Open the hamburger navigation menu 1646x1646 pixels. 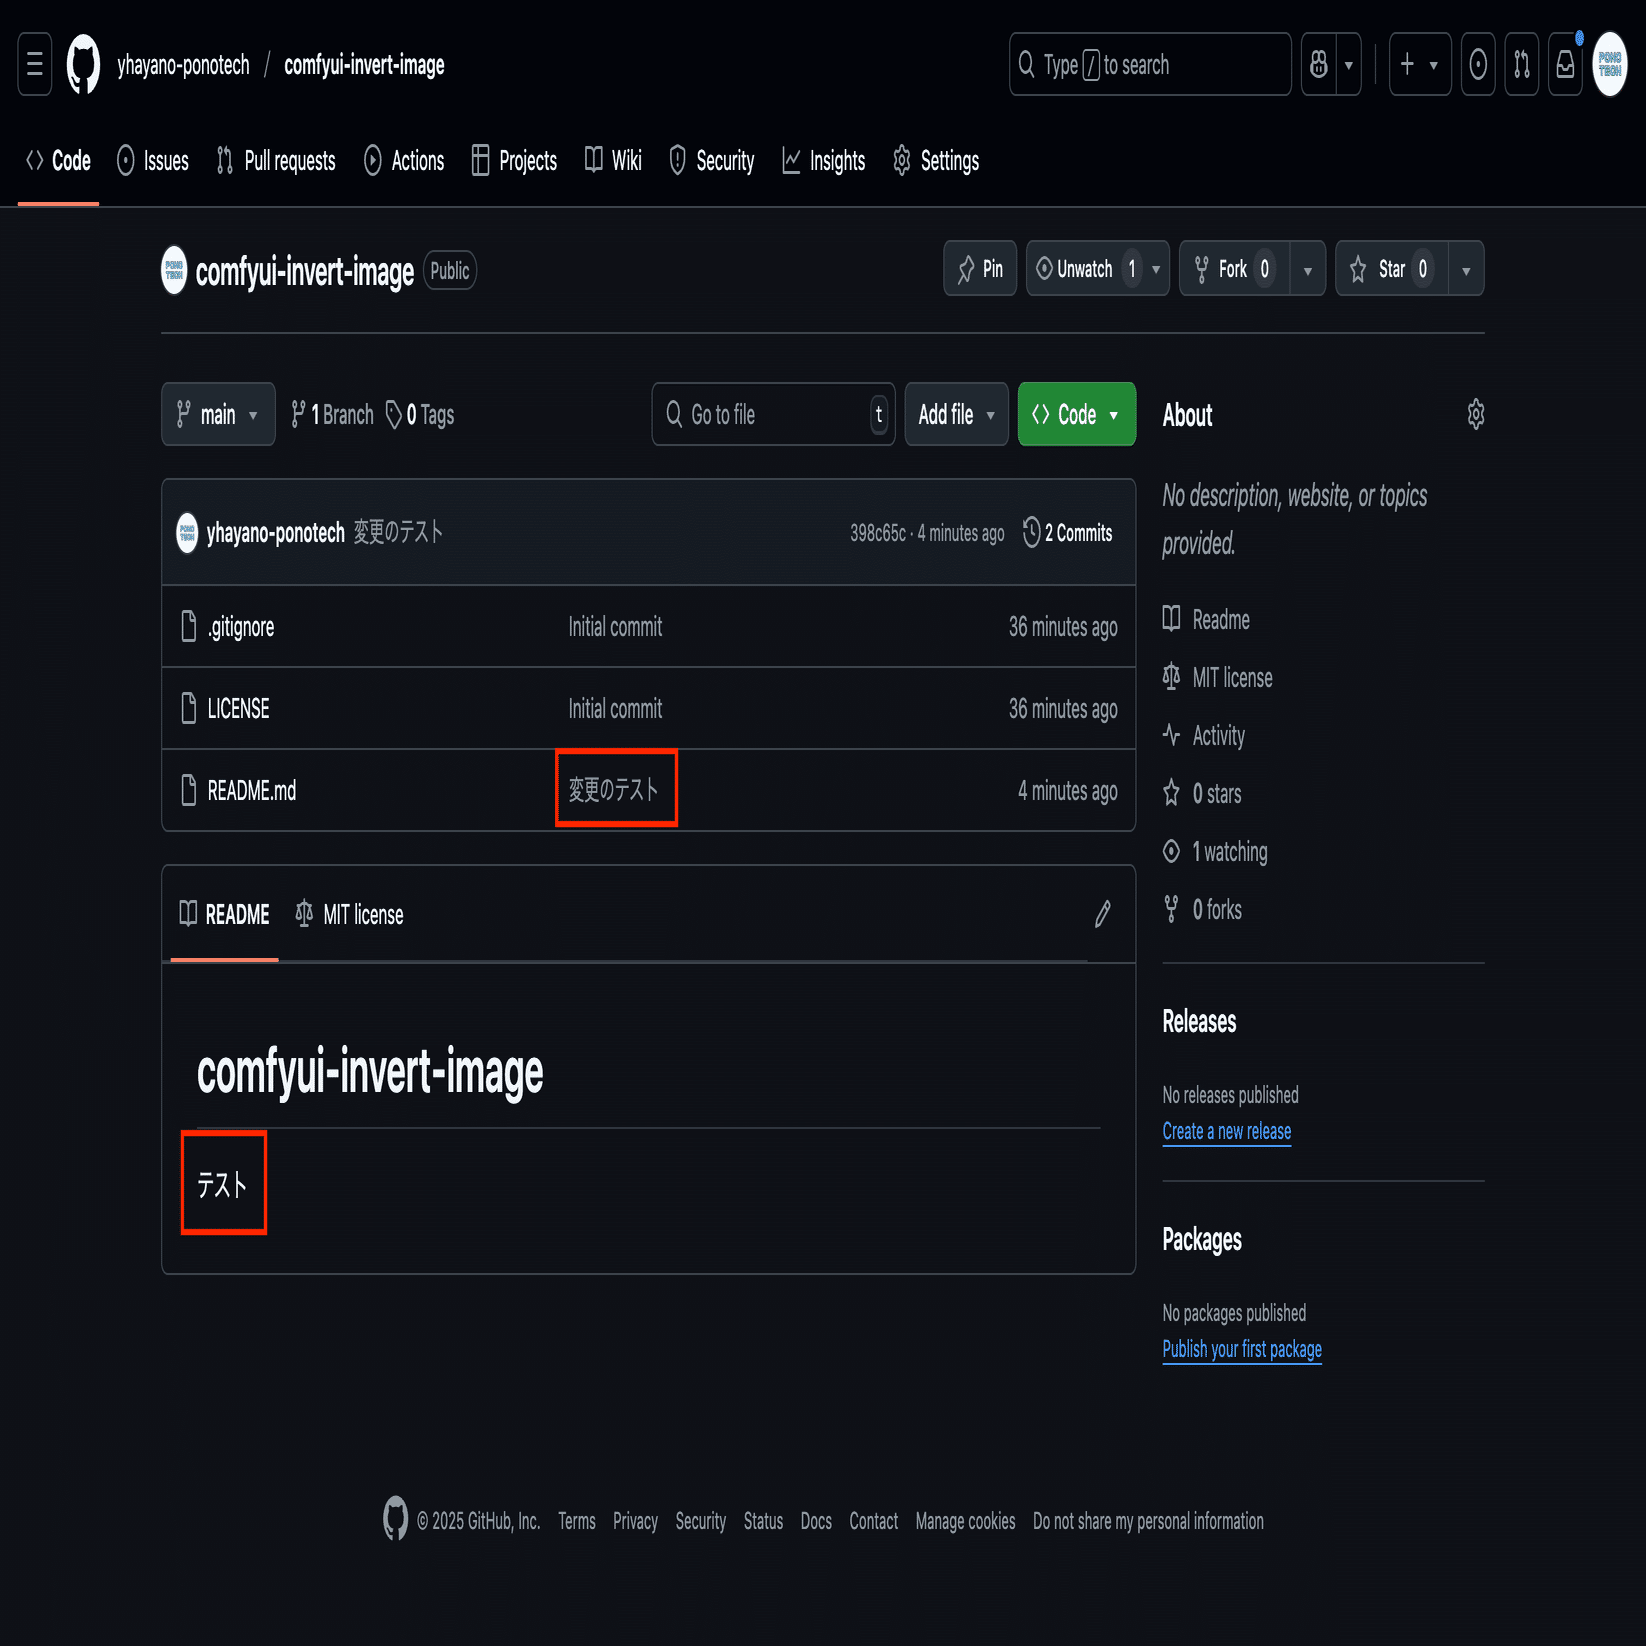(35, 65)
